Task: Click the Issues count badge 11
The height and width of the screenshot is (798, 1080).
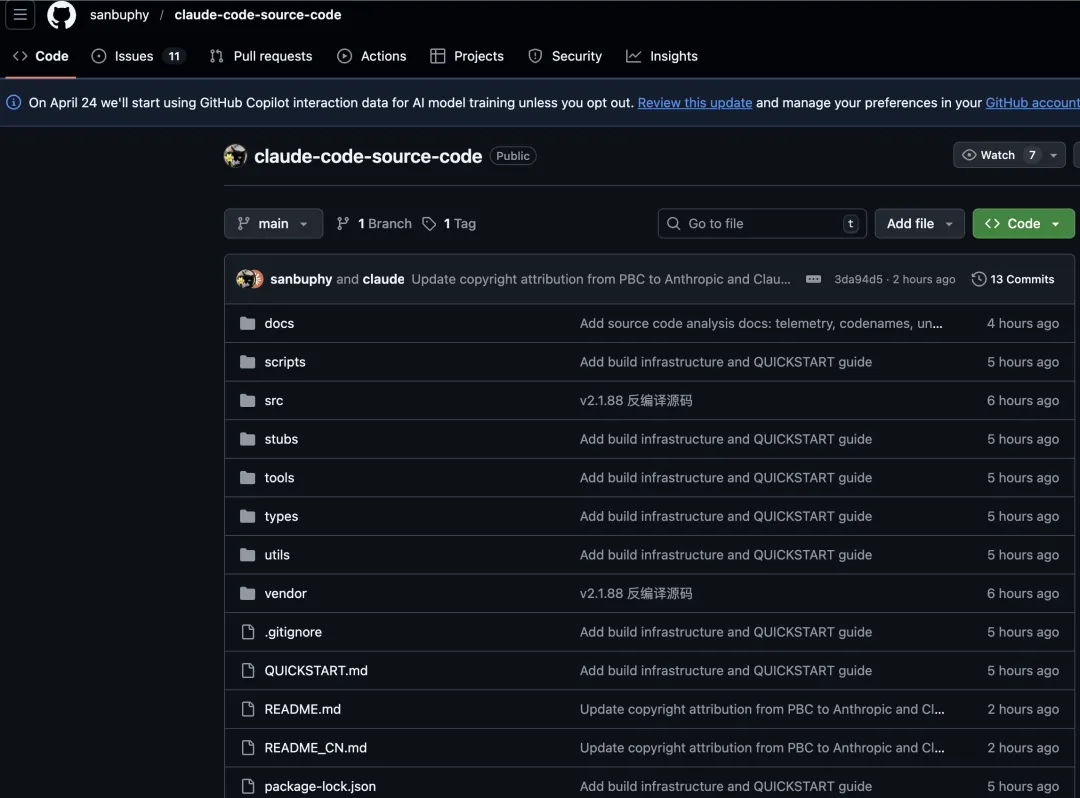Action: (x=174, y=56)
